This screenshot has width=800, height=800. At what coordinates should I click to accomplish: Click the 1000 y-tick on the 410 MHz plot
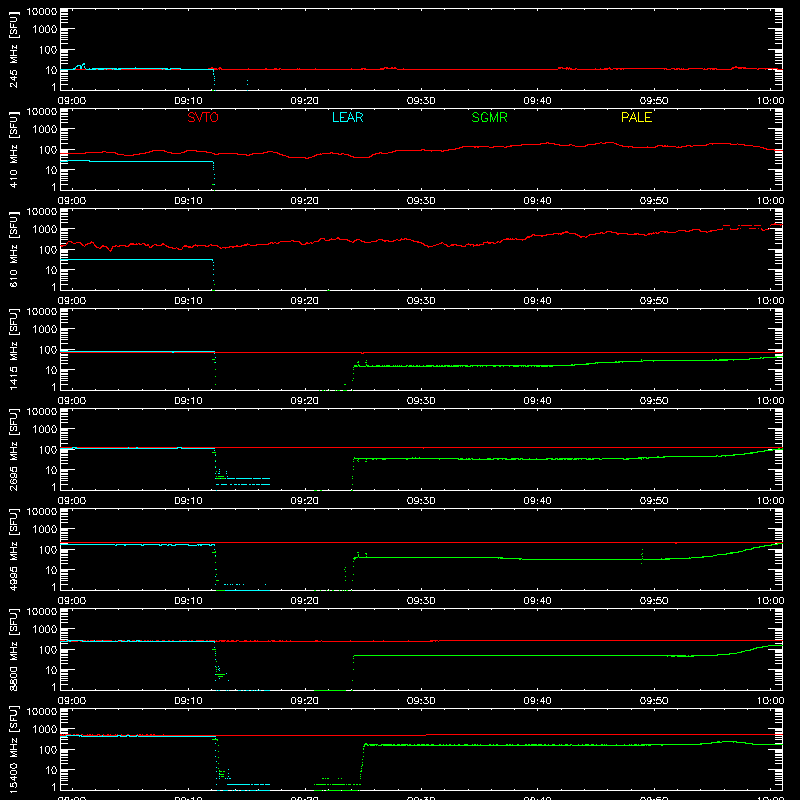coord(45,130)
